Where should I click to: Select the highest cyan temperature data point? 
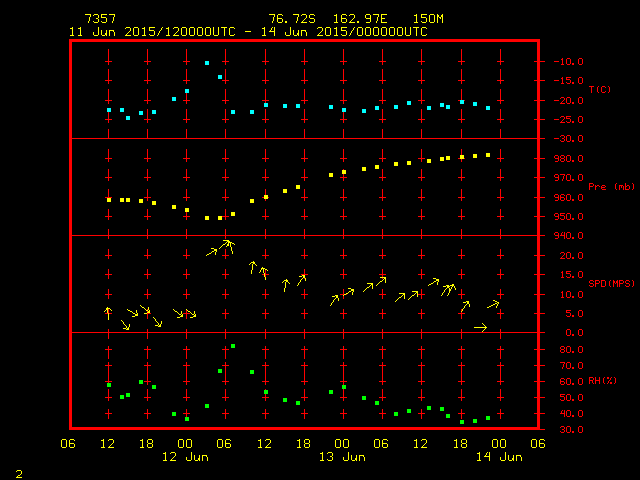pyautogui.click(x=207, y=63)
